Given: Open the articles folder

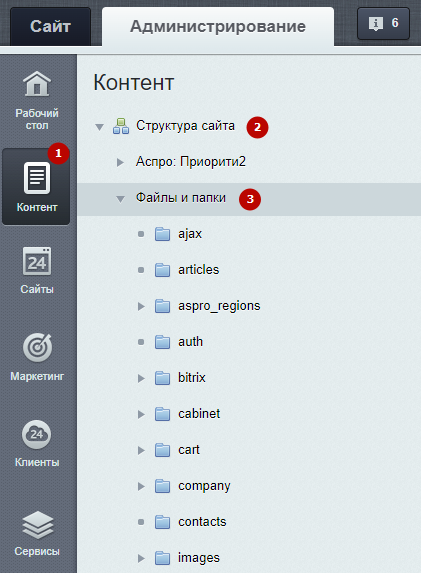Looking at the screenshot, I should click(x=198, y=270).
